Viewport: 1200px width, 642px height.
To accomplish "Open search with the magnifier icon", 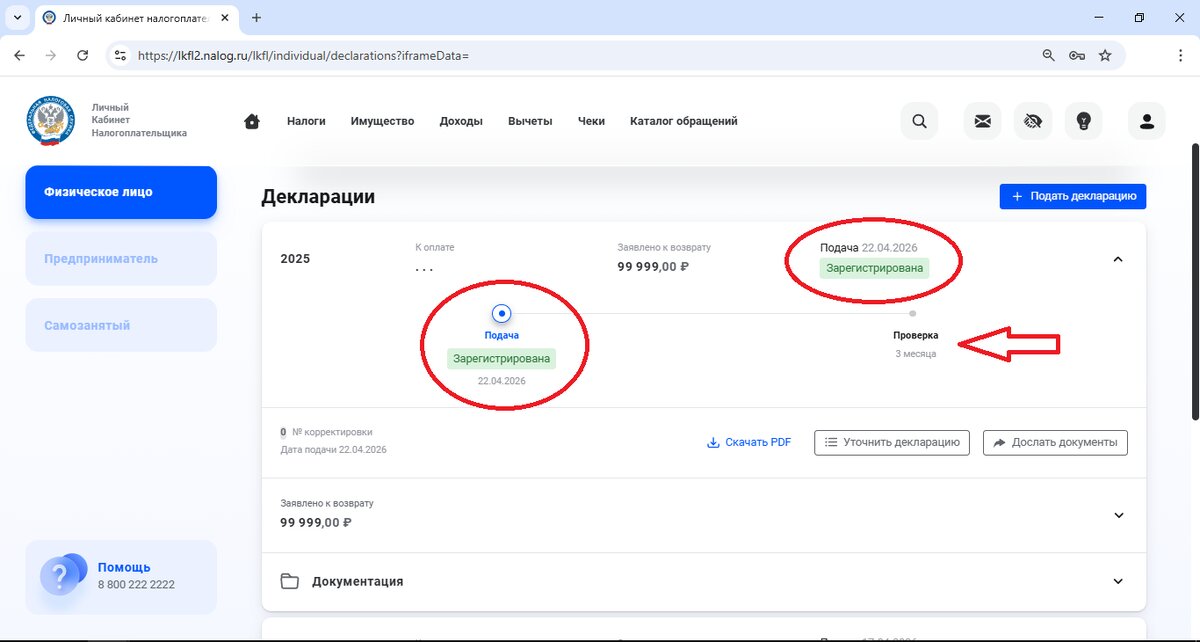I will (x=919, y=120).
